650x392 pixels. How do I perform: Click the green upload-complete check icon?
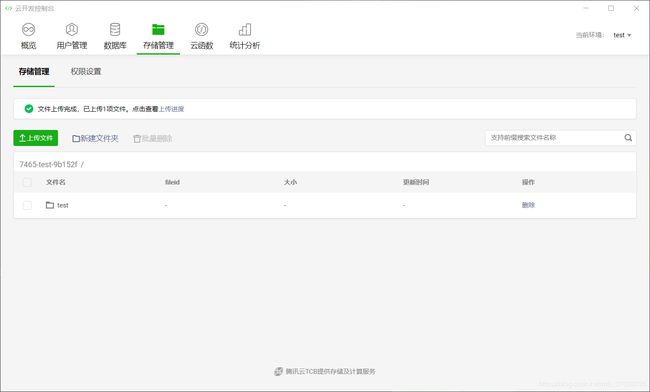[29, 109]
